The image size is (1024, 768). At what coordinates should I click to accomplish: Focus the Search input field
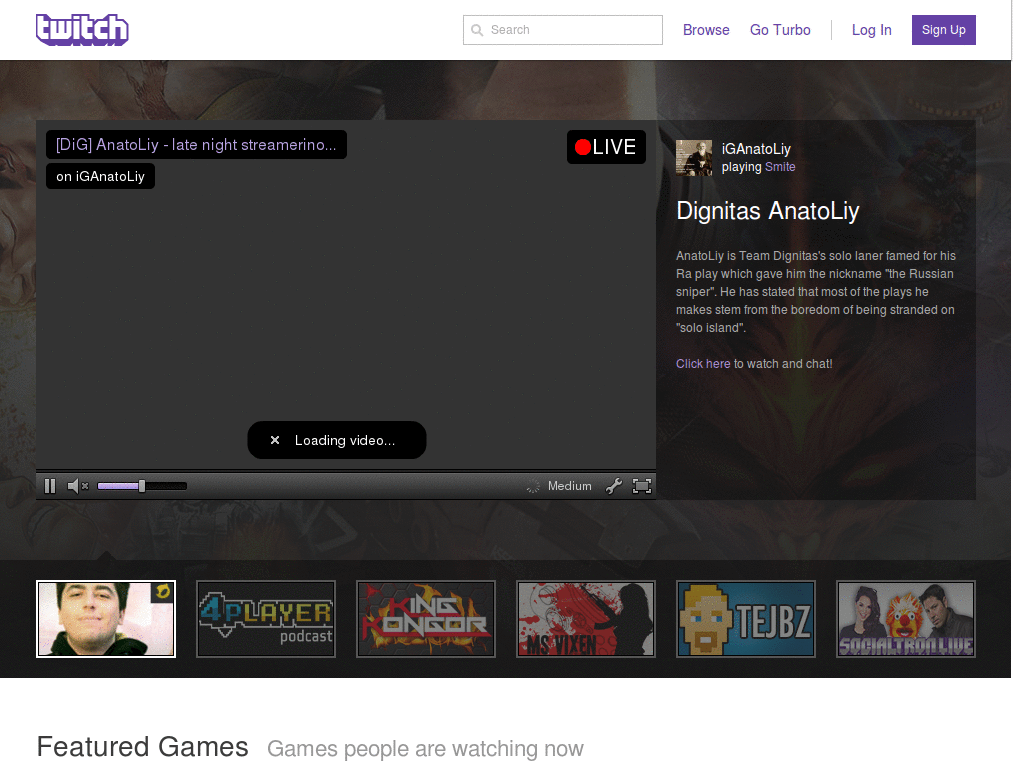[x=562, y=30]
